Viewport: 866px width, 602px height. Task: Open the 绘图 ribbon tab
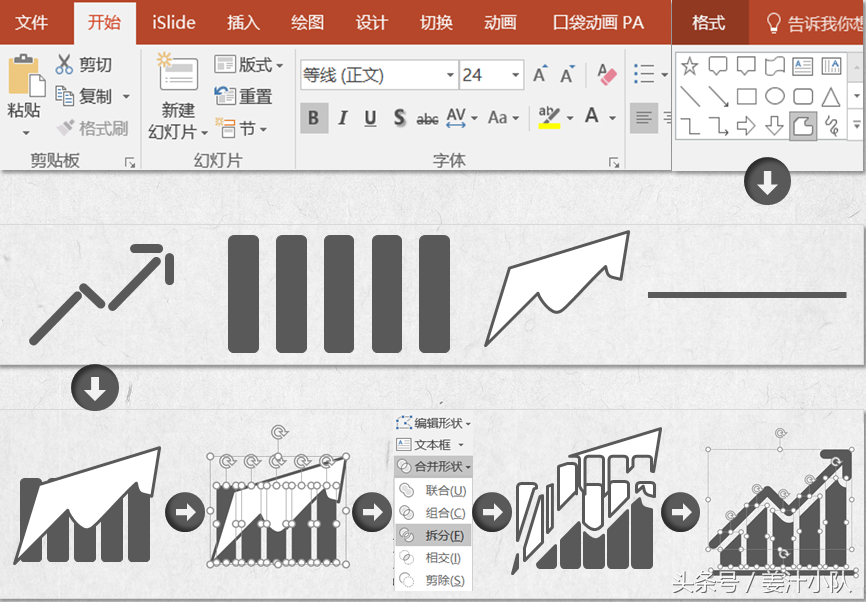[307, 23]
